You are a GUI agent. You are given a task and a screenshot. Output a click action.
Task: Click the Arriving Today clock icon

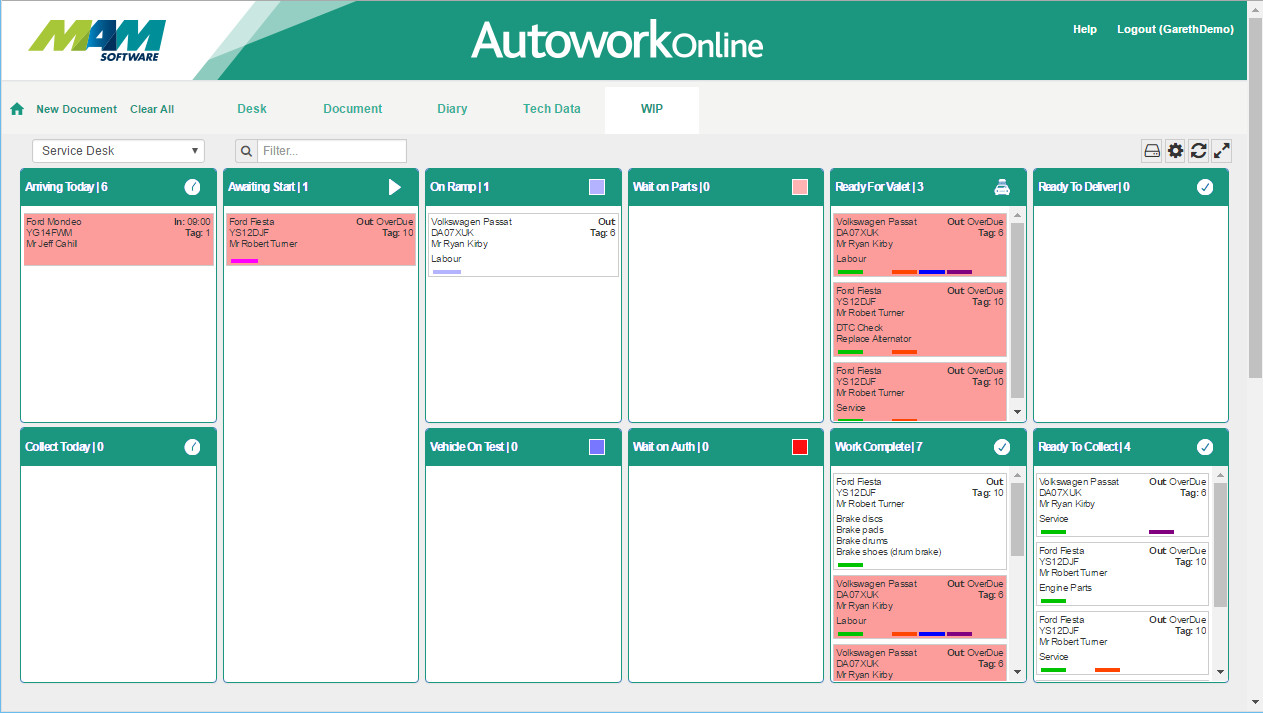(192, 187)
